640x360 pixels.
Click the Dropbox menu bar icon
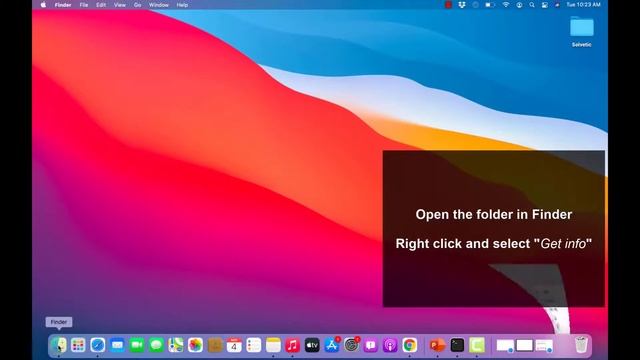(462, 5)
